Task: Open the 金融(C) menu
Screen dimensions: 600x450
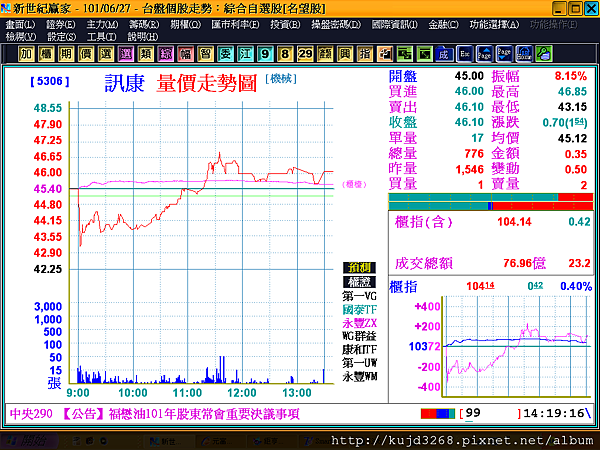Action: 443,25
